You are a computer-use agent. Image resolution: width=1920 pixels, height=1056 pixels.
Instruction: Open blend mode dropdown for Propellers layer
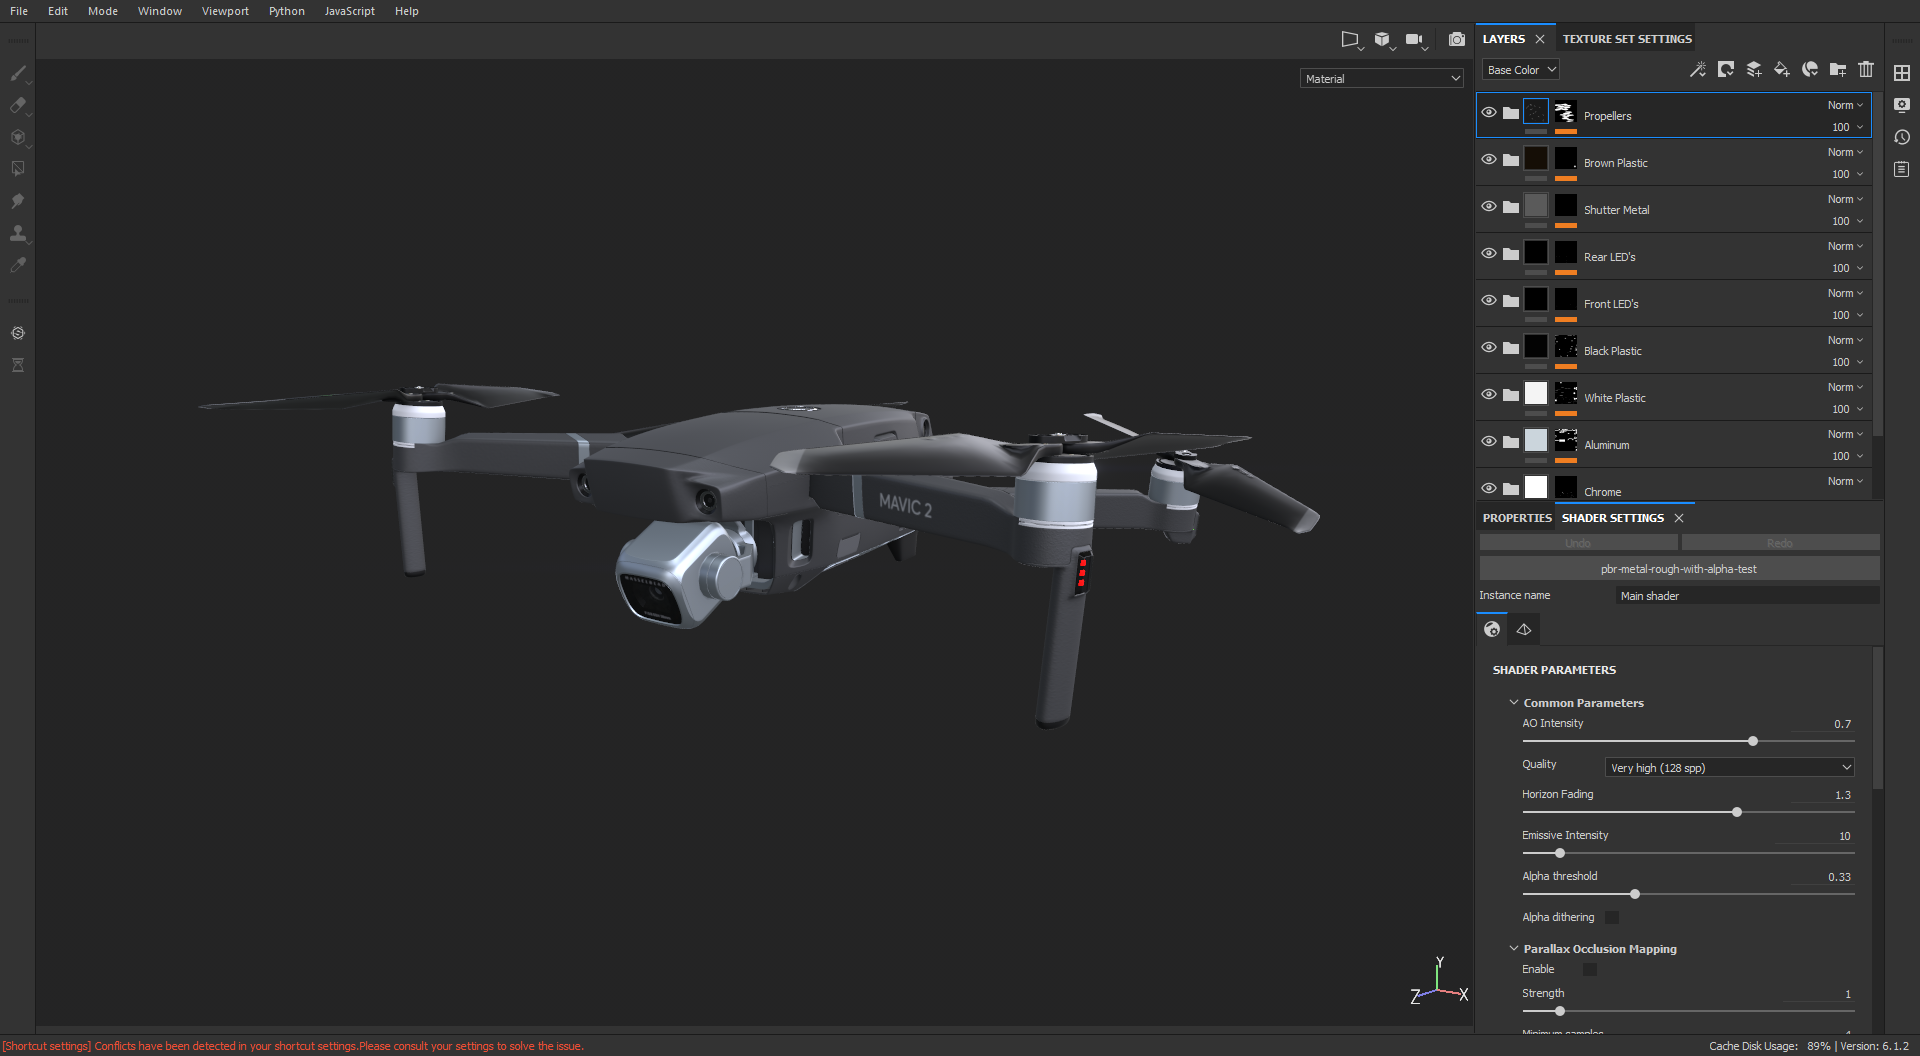1846,105
